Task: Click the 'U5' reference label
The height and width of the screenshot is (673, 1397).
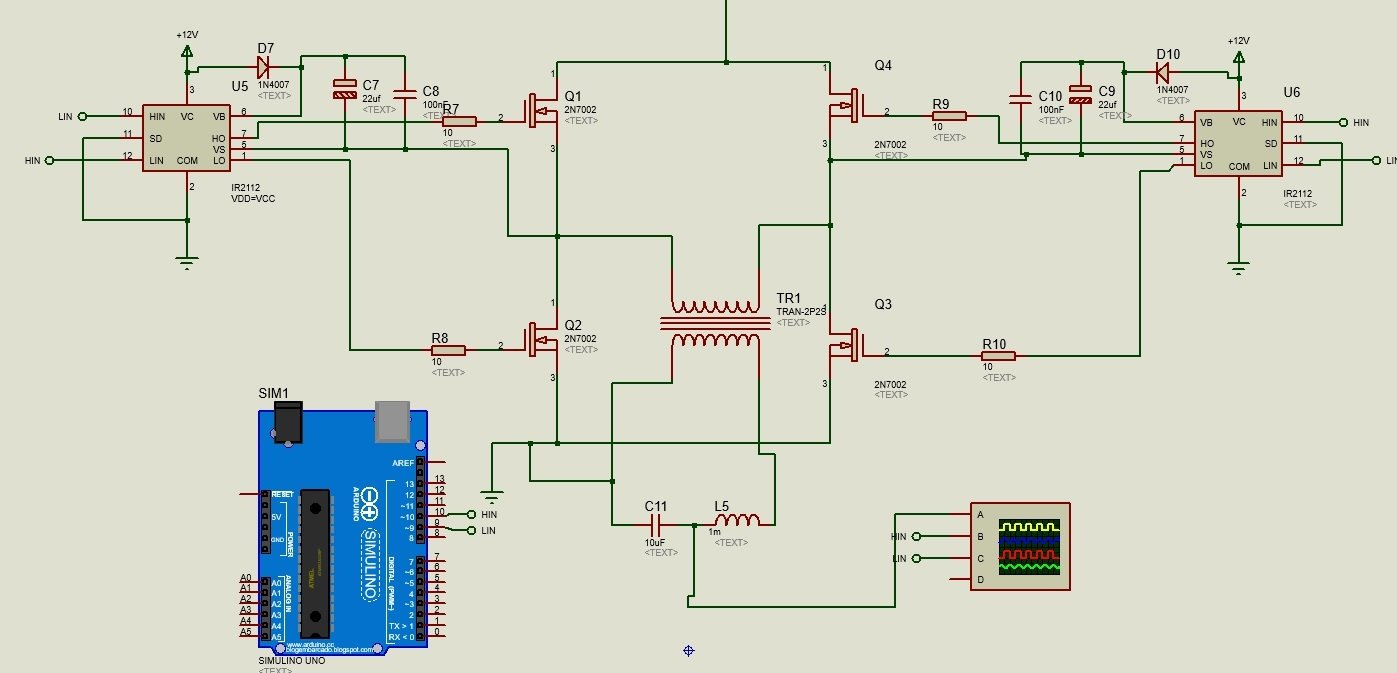Action: 240,87
